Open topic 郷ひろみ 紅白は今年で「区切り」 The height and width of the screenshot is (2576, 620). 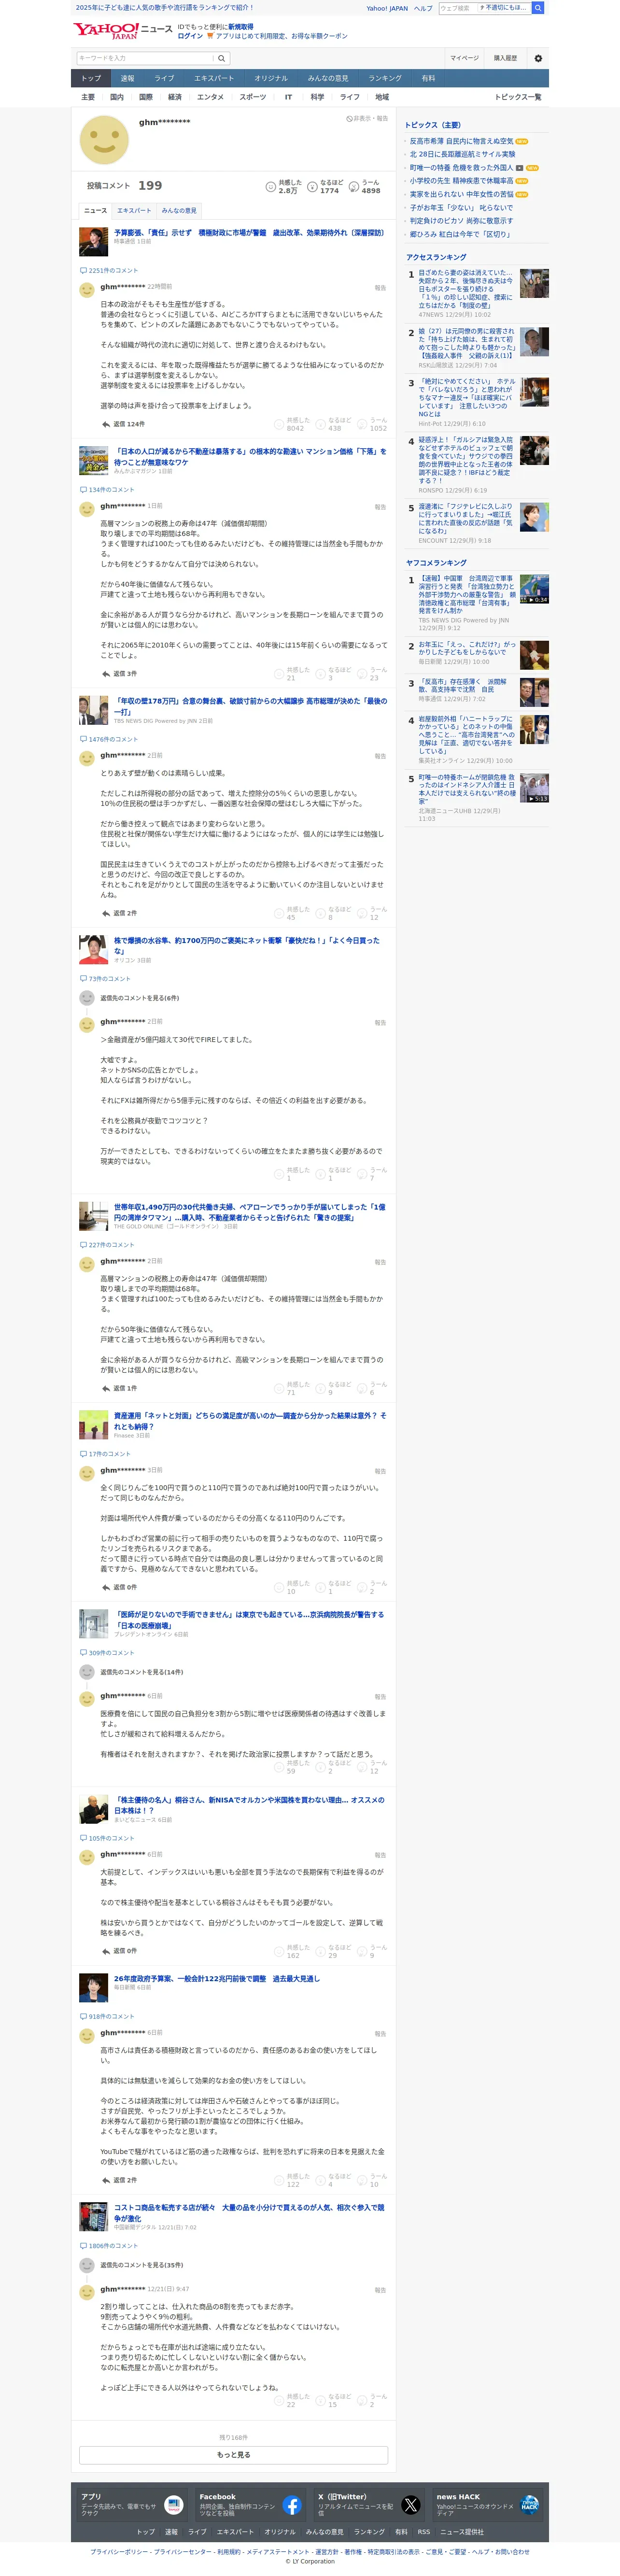coord(460,234)
